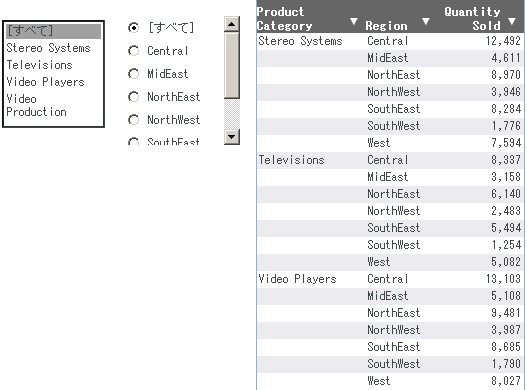The width and height of the screenshot is (527, 390).
Task: Select [すべて] in the category list box
Action: click(x=53, y=31)
